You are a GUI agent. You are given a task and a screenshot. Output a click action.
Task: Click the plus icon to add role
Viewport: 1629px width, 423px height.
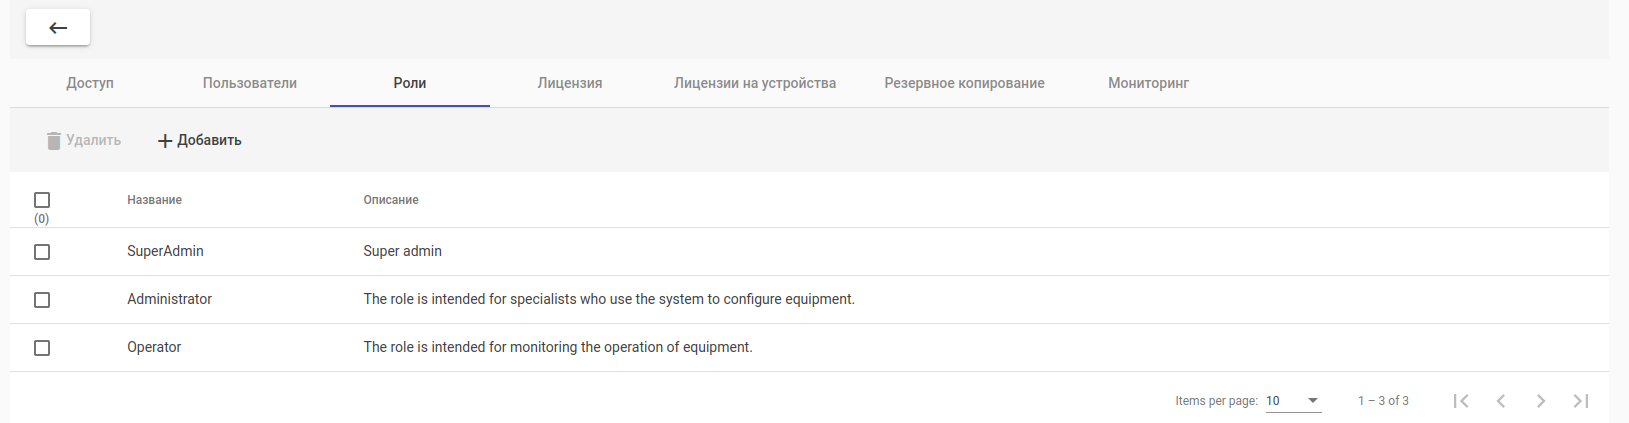click(165, 141)
